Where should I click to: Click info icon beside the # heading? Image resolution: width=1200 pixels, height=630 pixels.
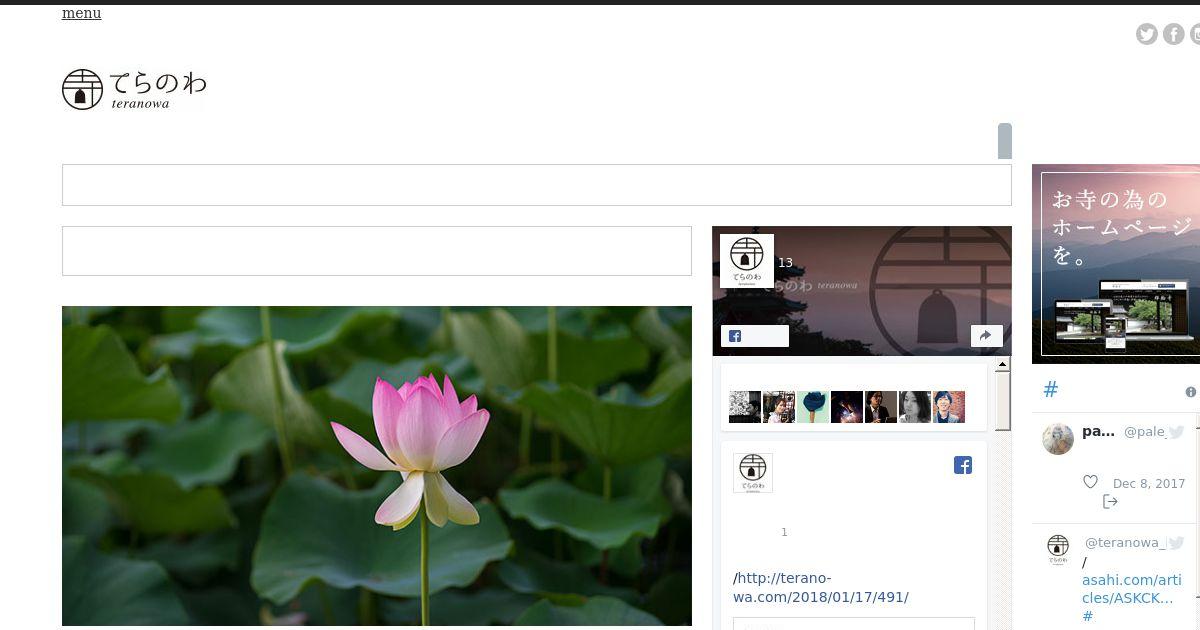[1191, 392]
